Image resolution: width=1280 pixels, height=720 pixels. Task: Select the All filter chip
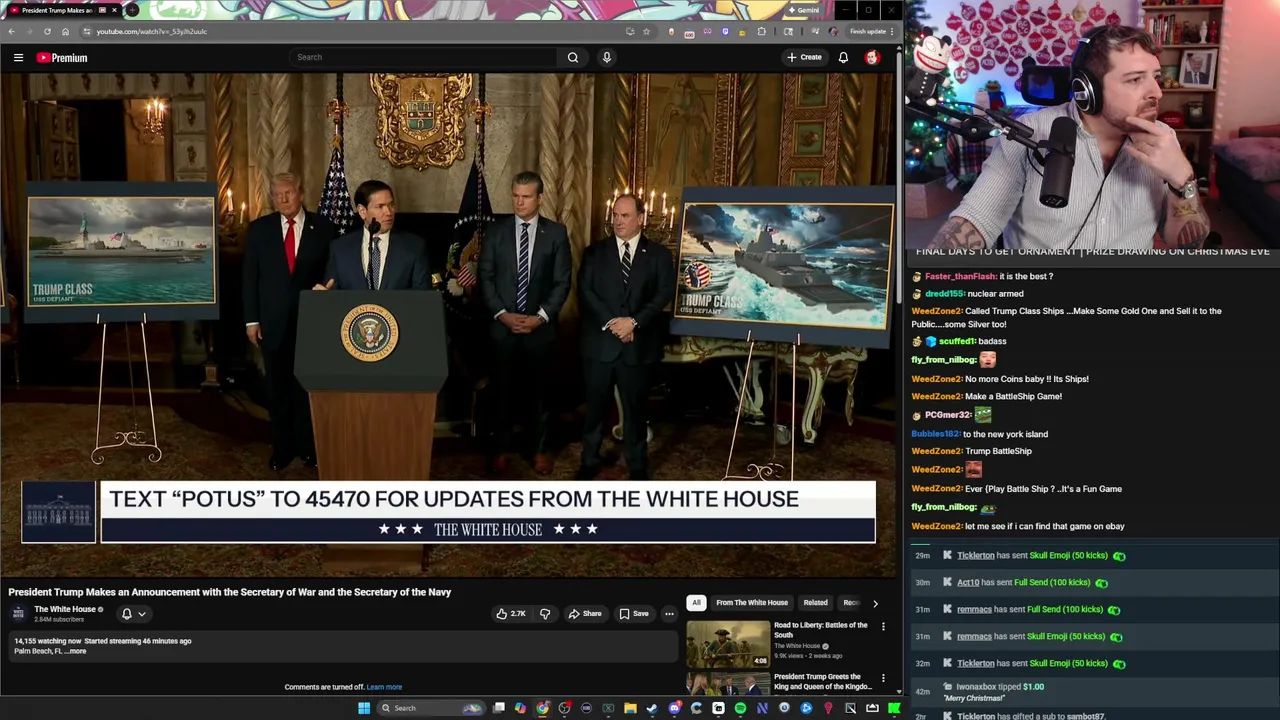coord(696,603)
